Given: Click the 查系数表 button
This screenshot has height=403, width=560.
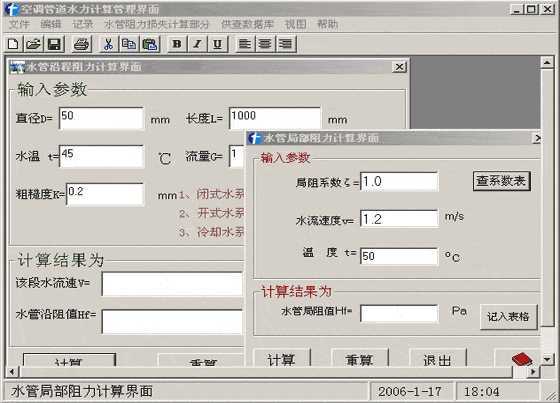Looking at the screenshot, I should pos(501,181).
